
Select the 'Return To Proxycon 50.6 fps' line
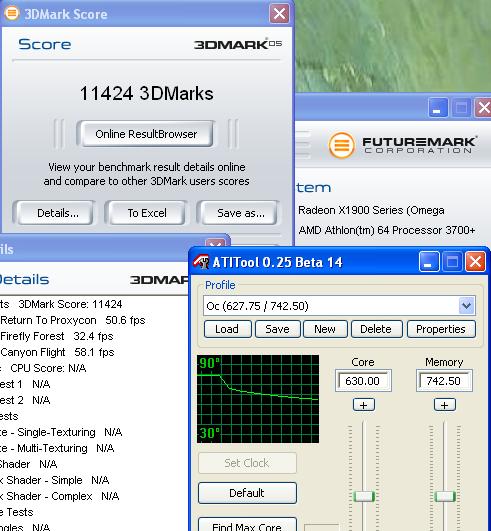click(73, 320)
